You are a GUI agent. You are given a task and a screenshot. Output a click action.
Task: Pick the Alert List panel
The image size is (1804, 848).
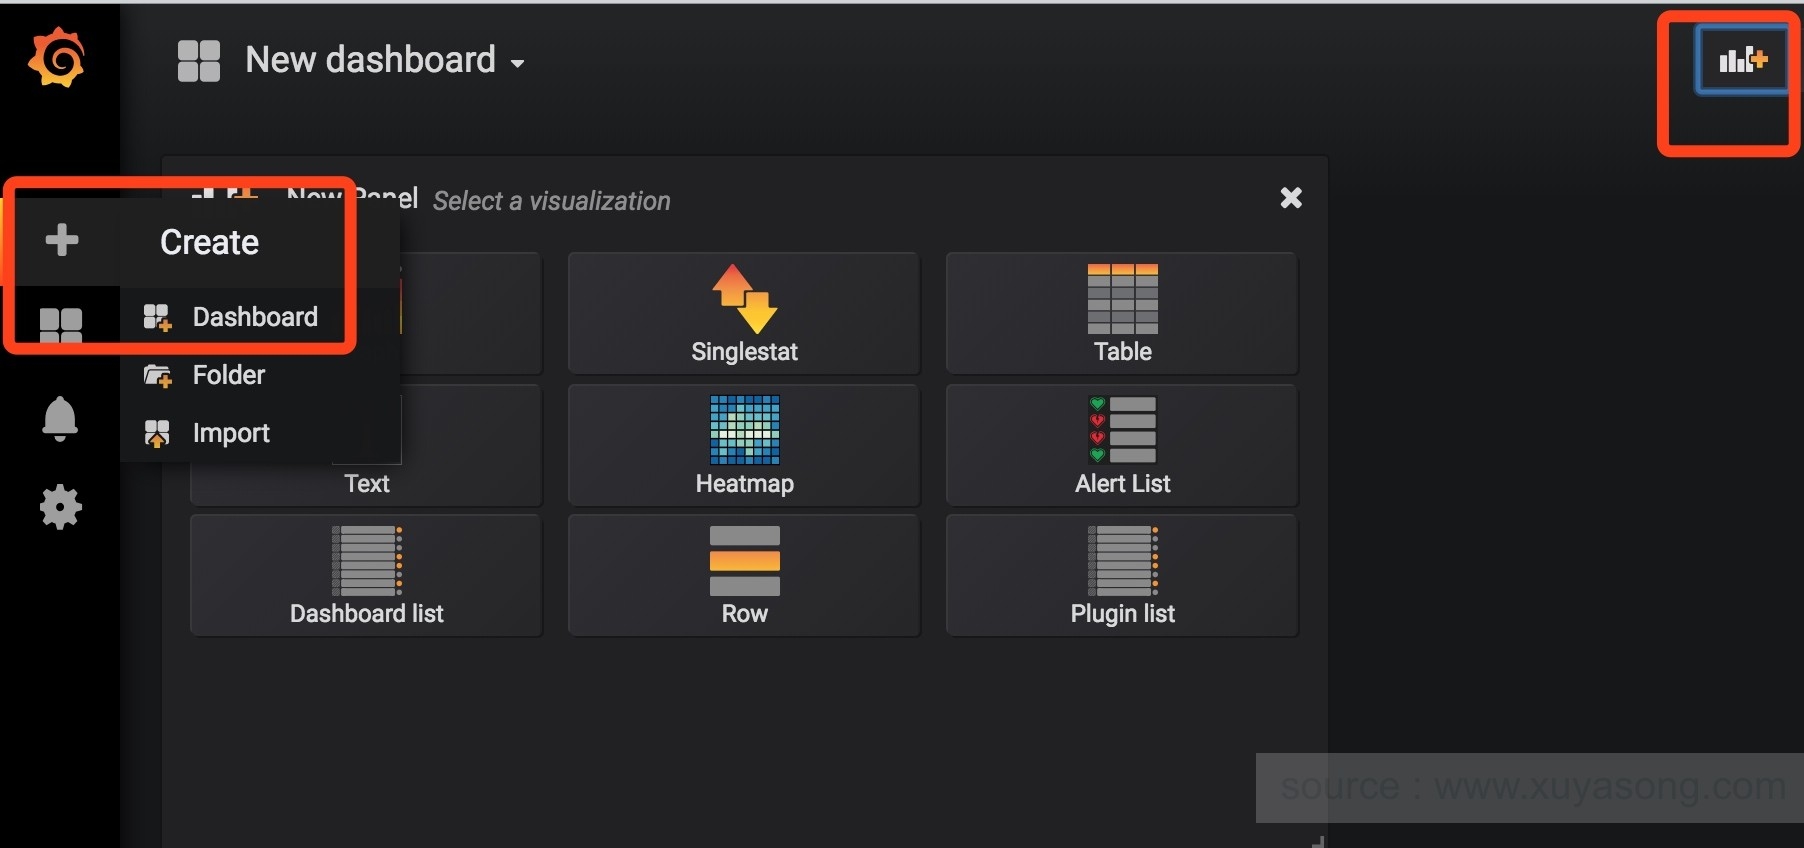click(1122, 445)
